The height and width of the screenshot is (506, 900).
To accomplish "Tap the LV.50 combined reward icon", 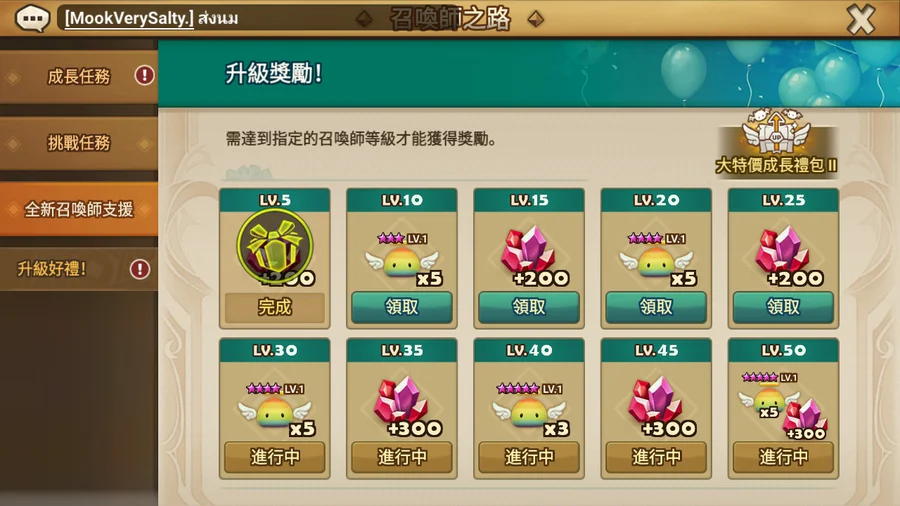I will [783, 406].
